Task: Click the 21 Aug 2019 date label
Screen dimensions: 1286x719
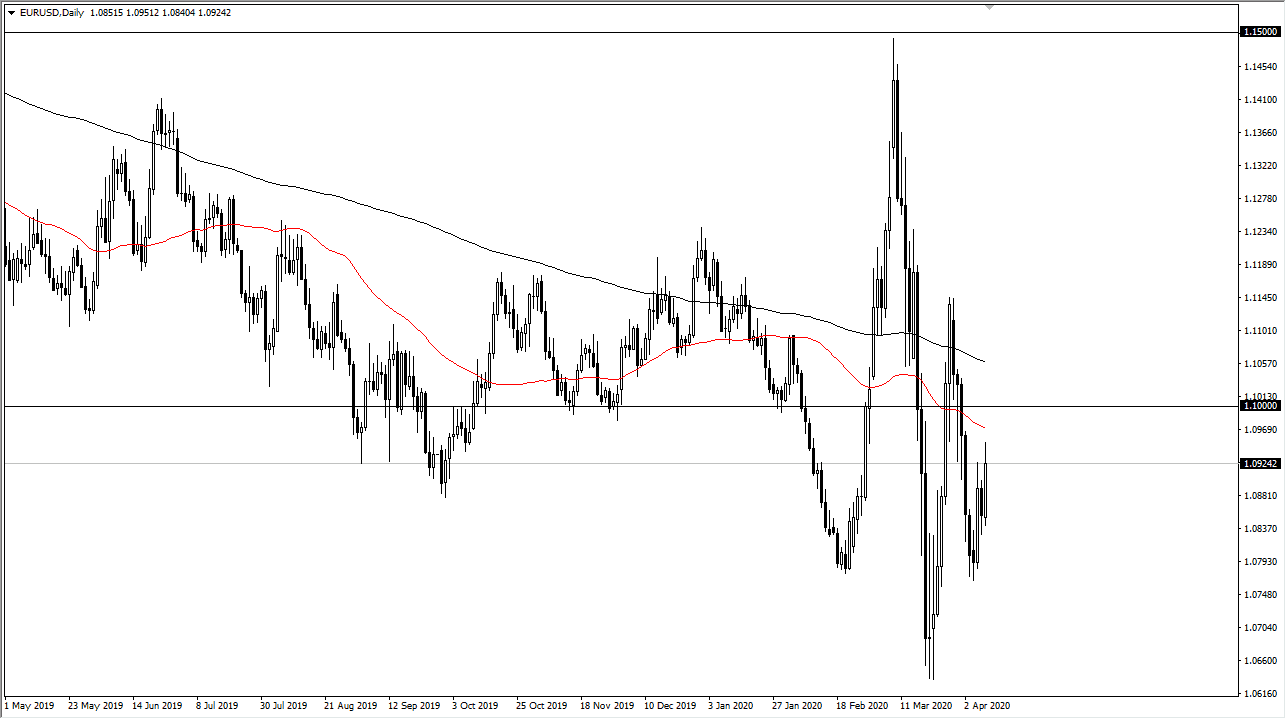Action: point(350,706)
